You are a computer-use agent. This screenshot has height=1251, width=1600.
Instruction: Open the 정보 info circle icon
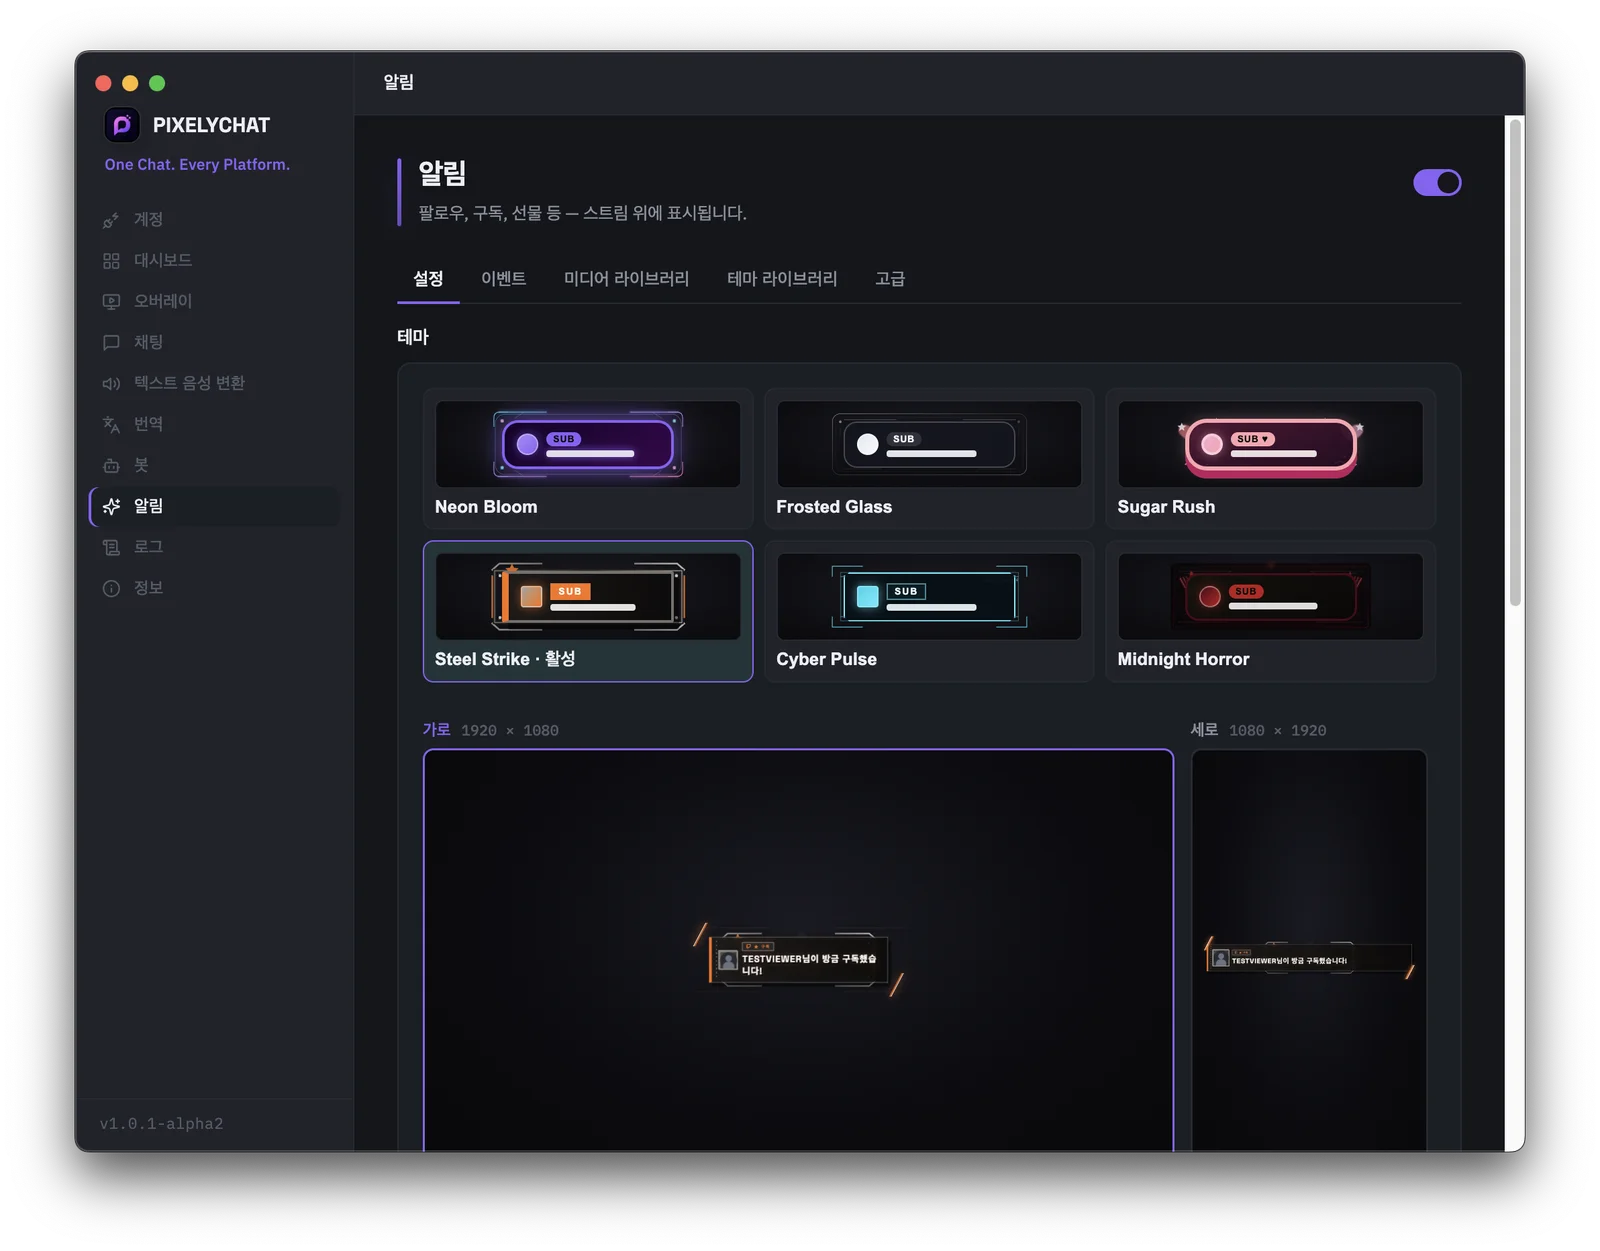tap(111, 589)
